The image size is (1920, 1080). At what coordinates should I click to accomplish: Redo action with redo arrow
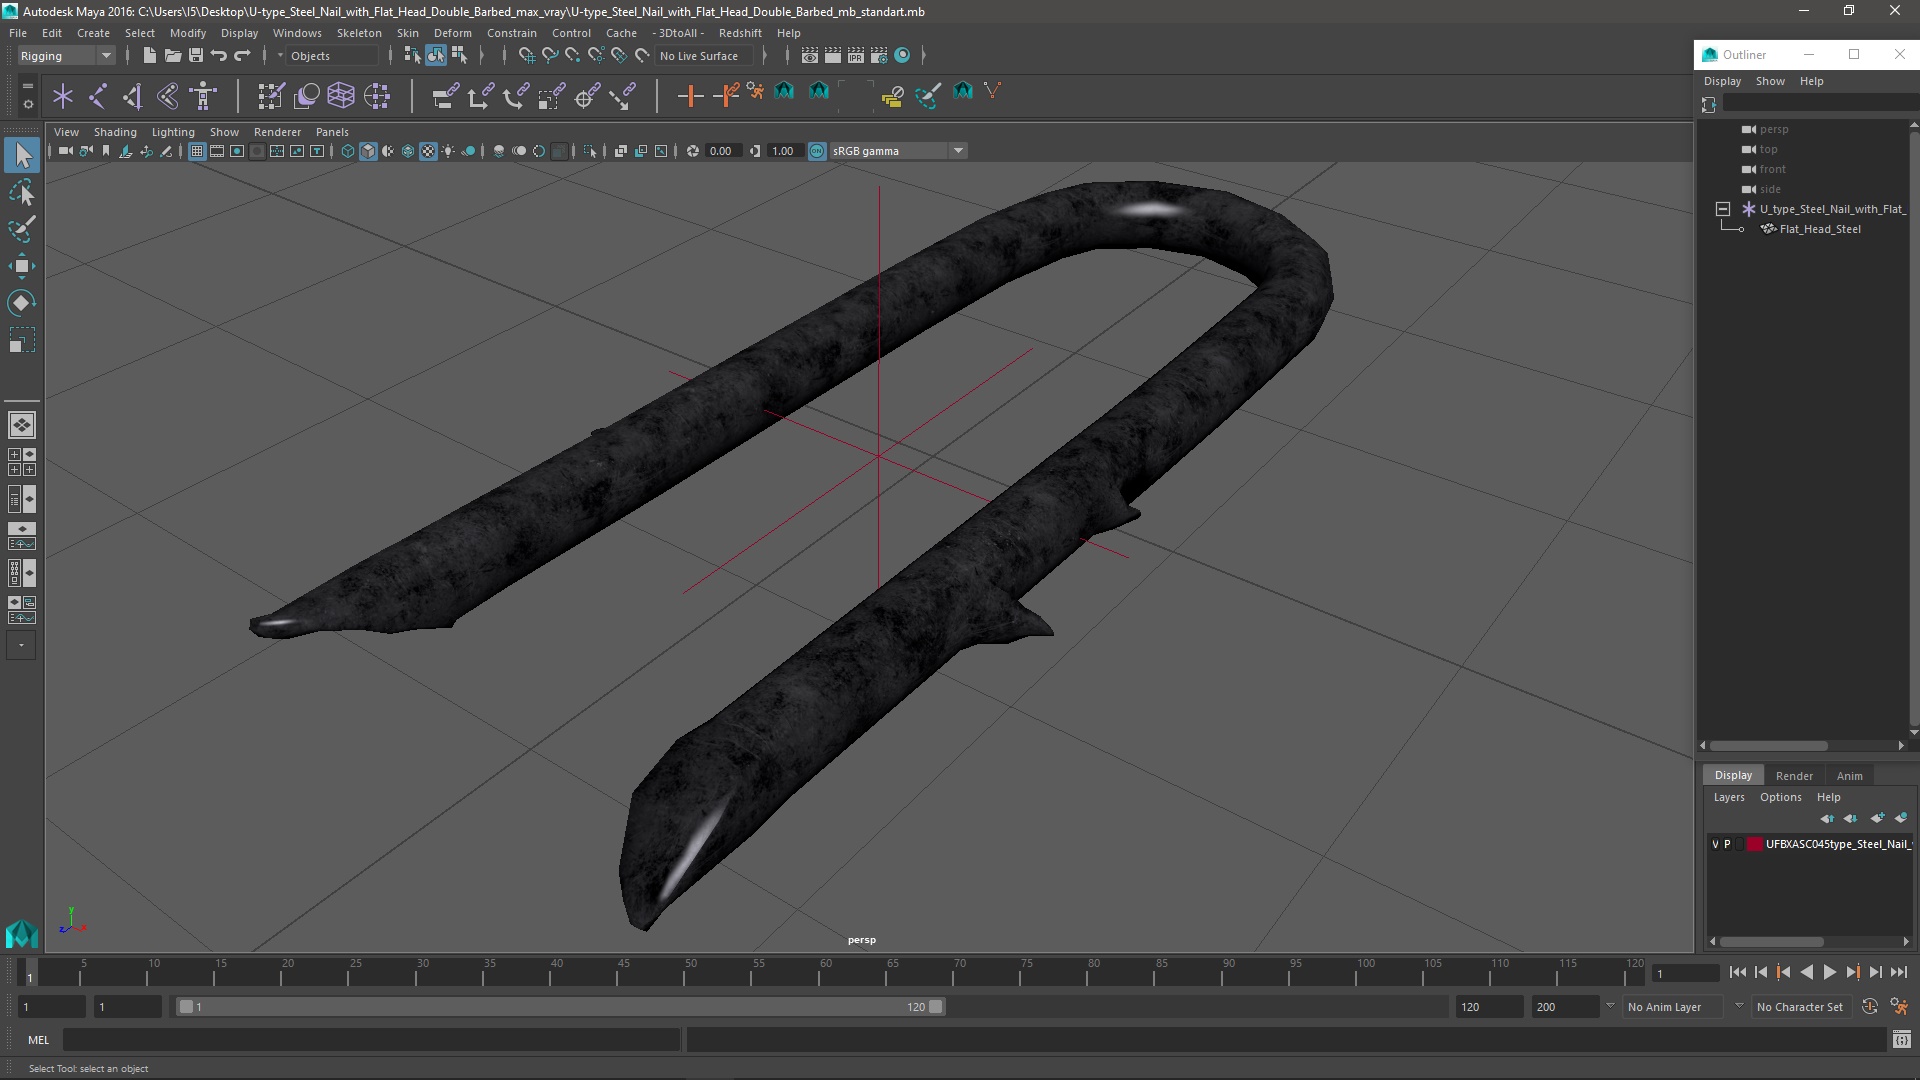point(242,56)
